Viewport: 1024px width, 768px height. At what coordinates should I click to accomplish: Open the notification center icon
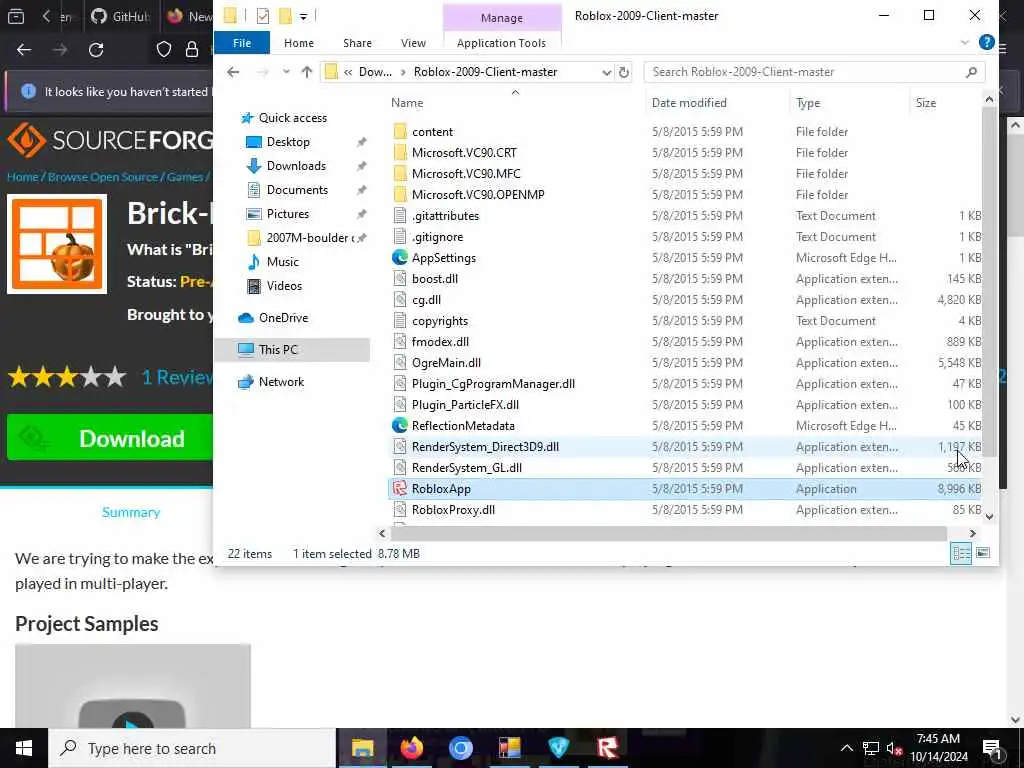tap(992, 748)
